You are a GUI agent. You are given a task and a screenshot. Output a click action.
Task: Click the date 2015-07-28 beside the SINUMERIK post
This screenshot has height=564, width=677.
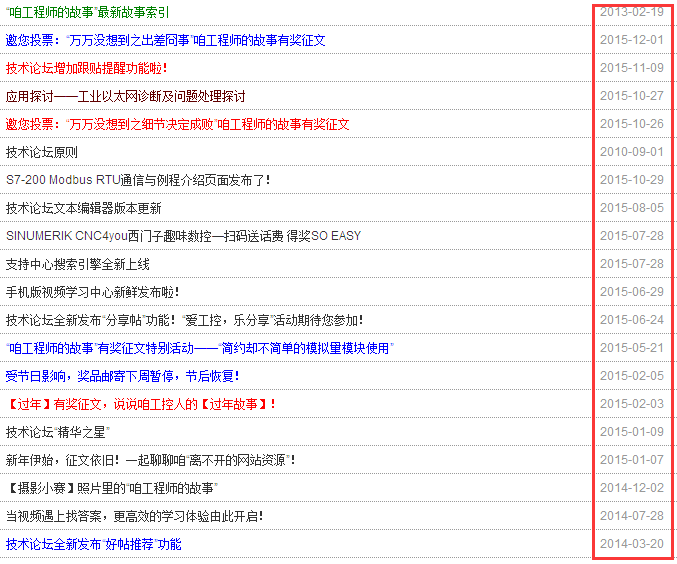tap(632, 236)
